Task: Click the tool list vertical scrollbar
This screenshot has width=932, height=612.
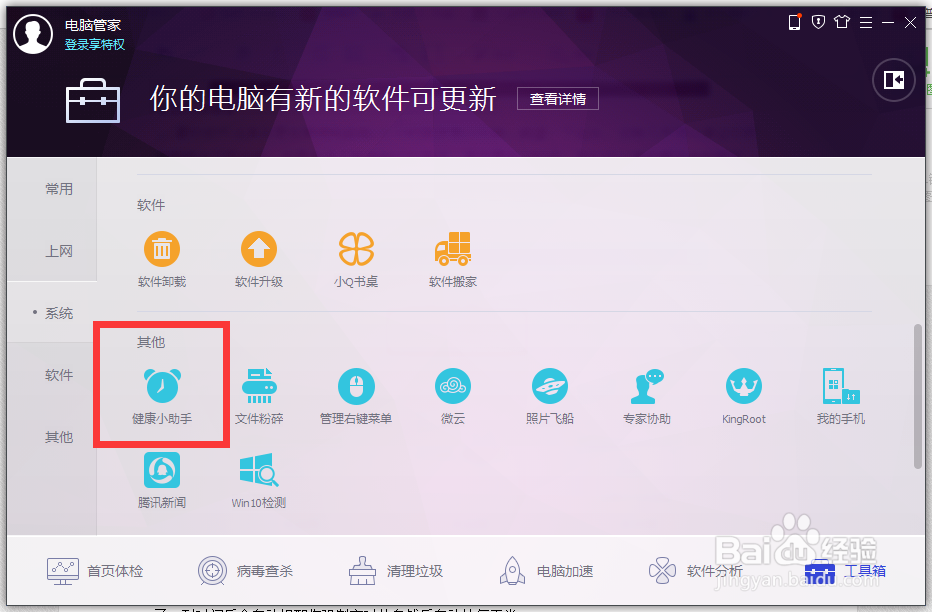Action: coord(918,396)
